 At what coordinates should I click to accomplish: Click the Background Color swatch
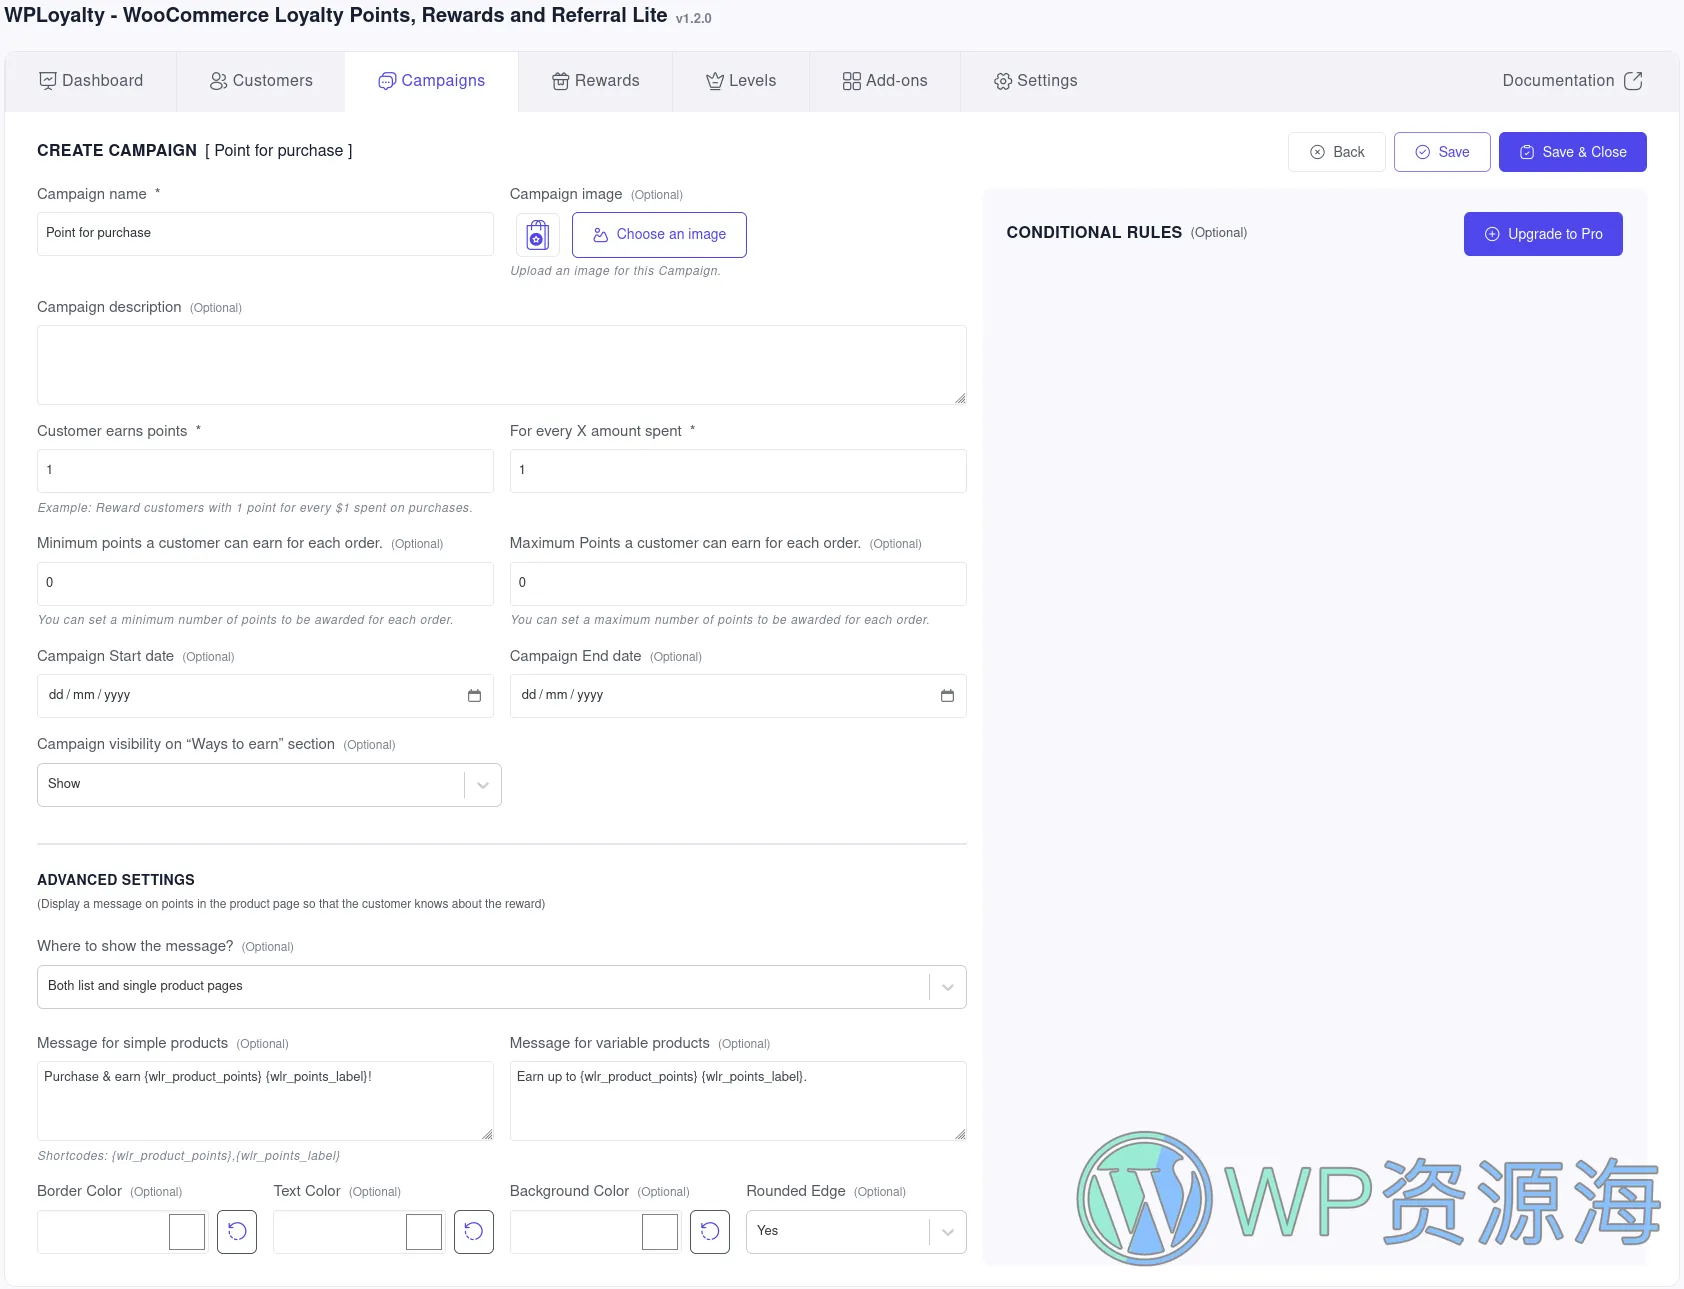tap(660, 1232)
